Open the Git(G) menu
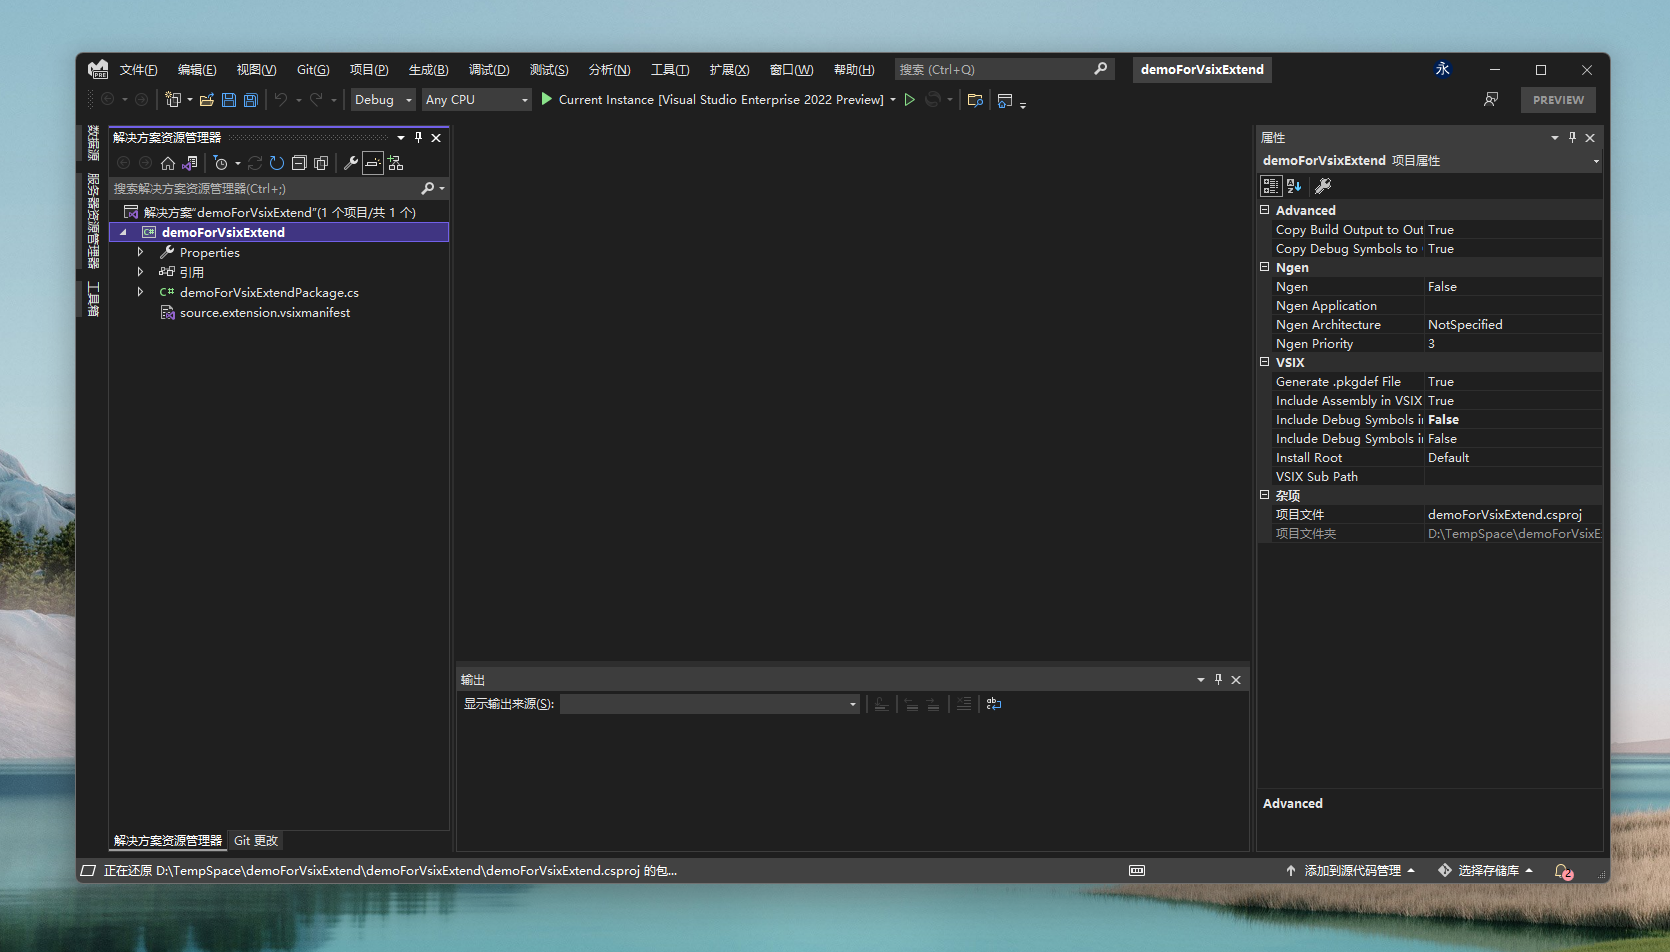Screen dimensions: 1670x952 313,70
